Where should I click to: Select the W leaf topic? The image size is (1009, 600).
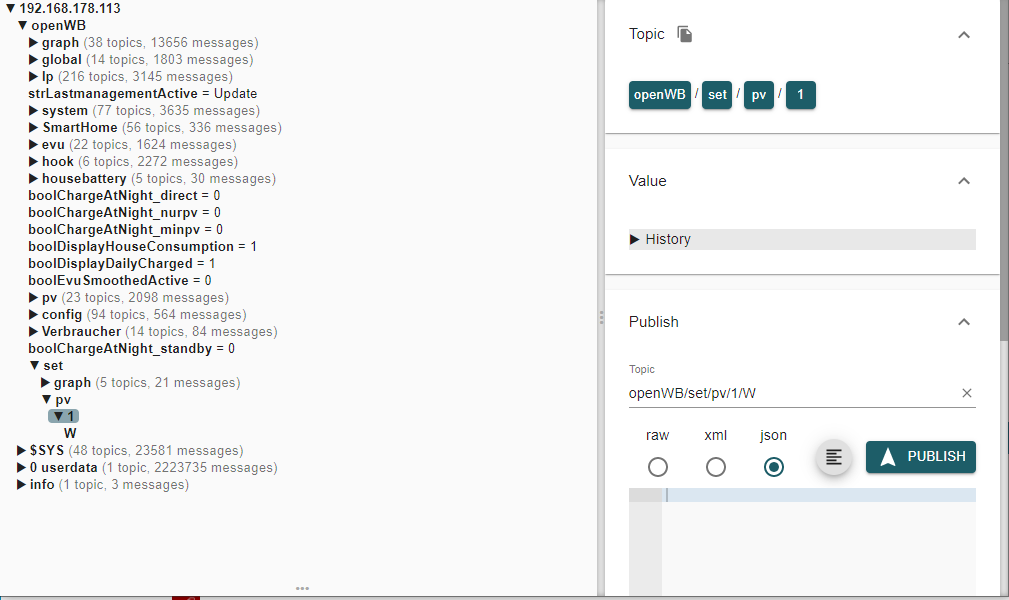[70, 434]
